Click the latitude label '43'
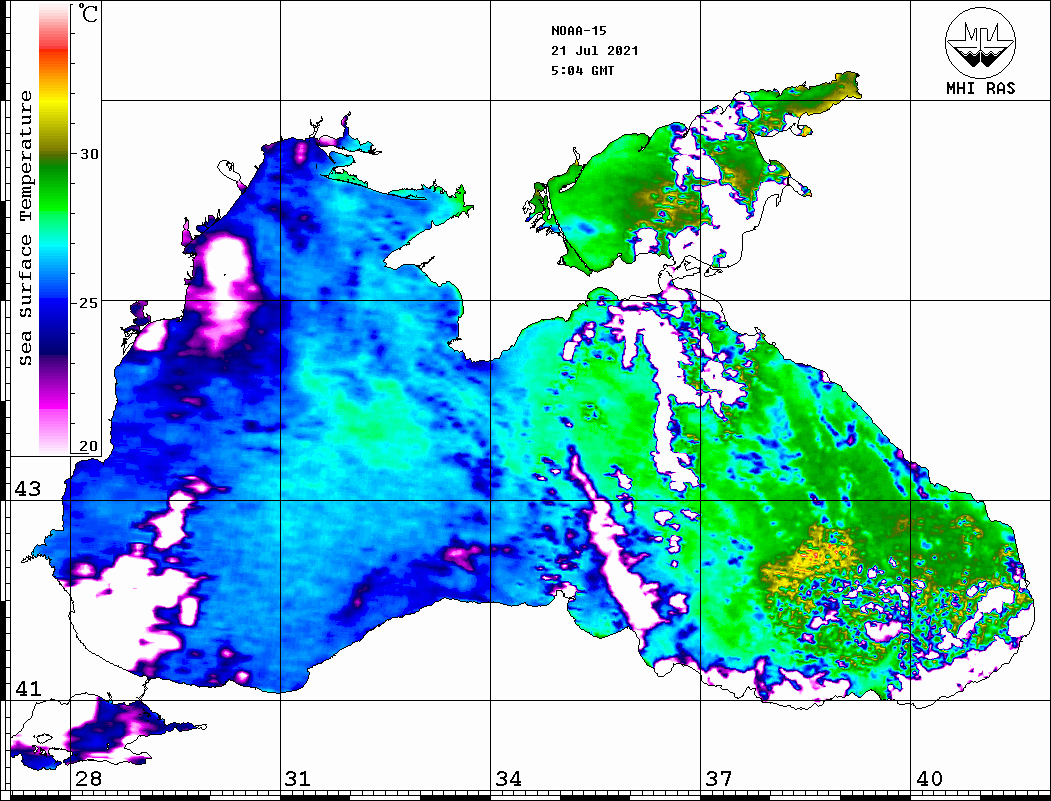 tap(27, 489)
